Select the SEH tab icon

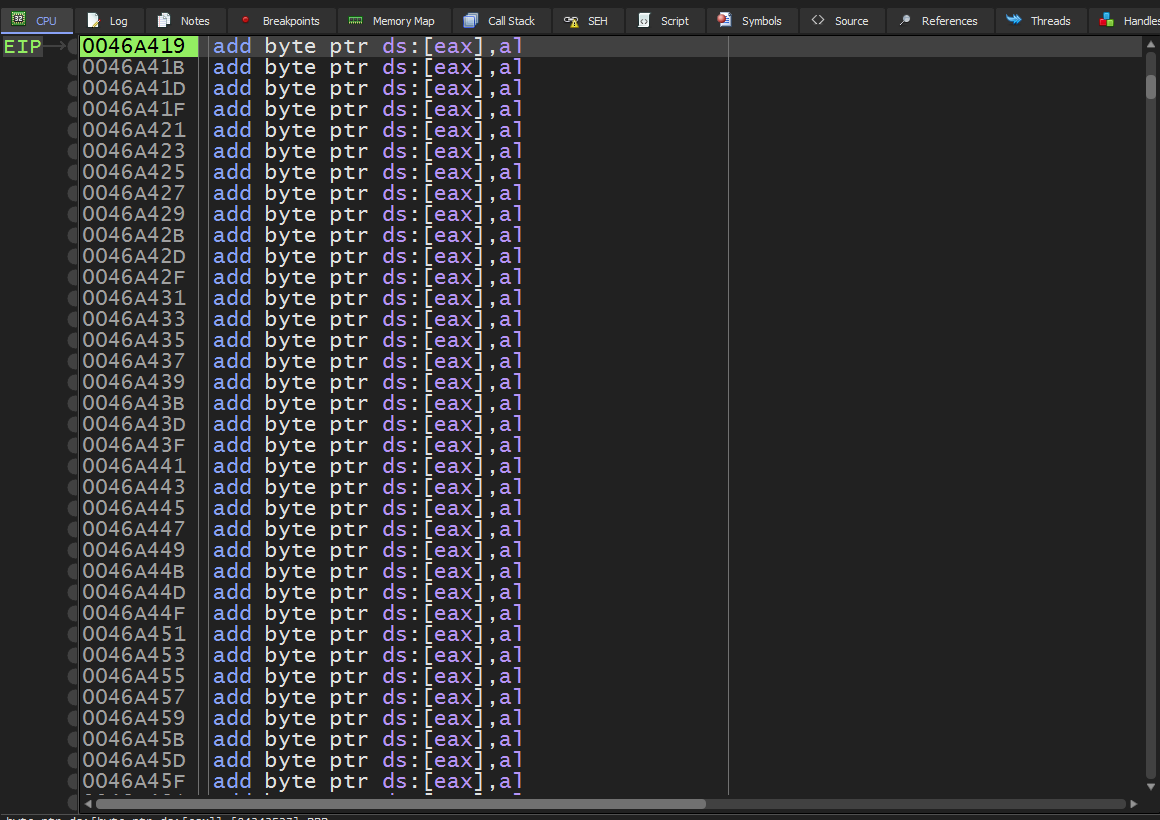coord(570,20)
